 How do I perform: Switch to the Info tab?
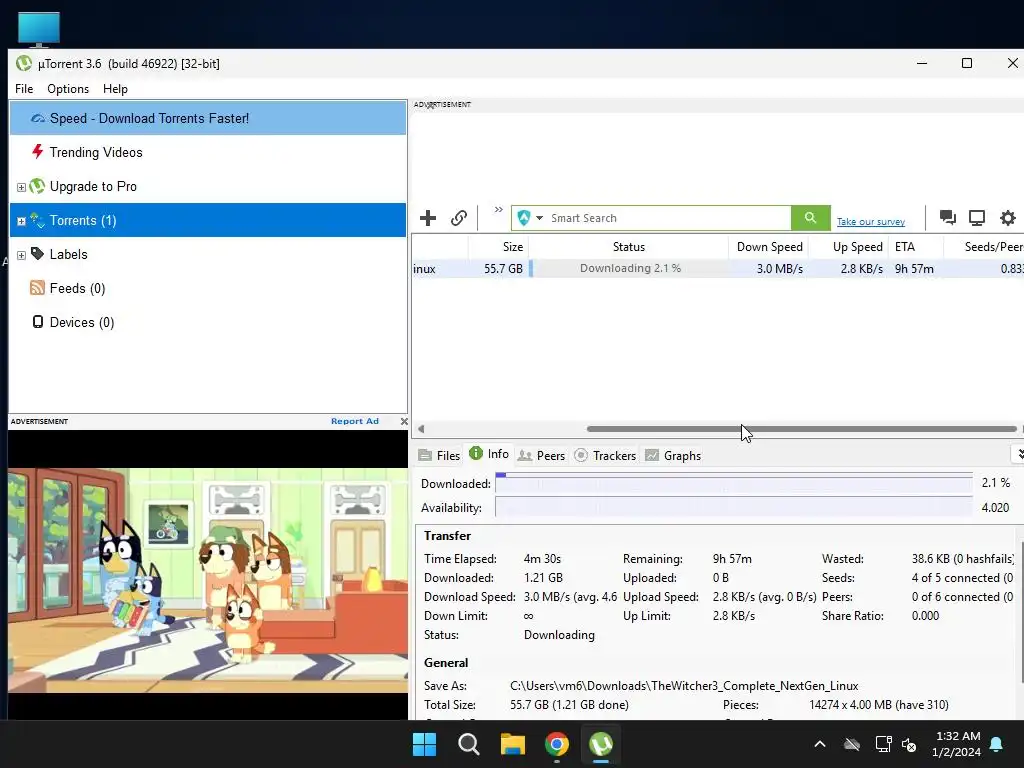[490, 454]
